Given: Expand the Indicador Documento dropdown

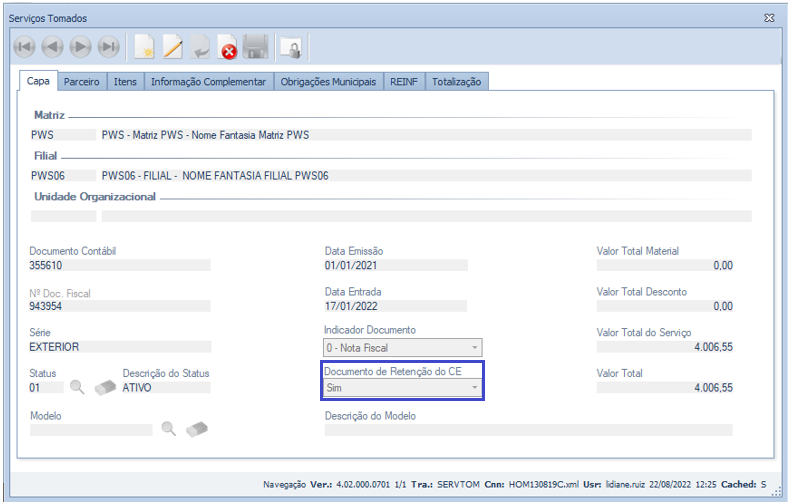Looking at the screenshot, I should 475,348.
